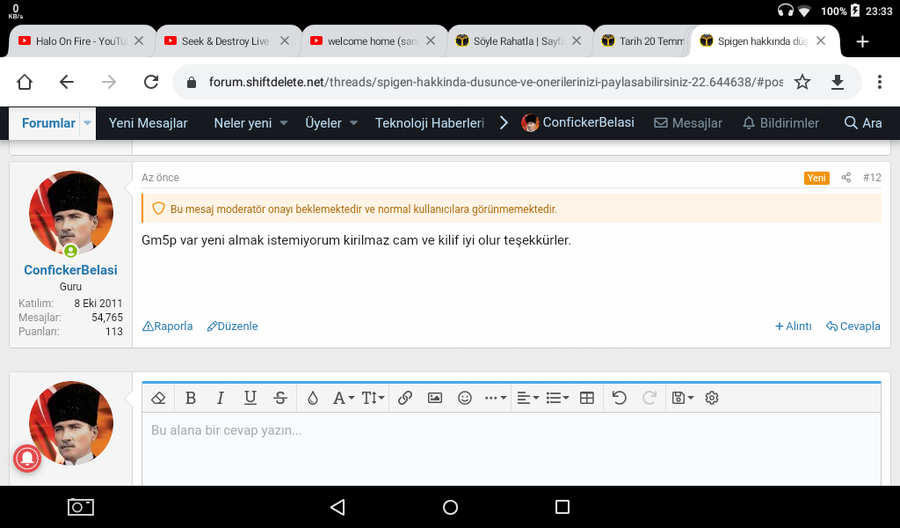The image size is (900, 528).
Task: Click the insert image icon
Action: click(x=435, y=398)
